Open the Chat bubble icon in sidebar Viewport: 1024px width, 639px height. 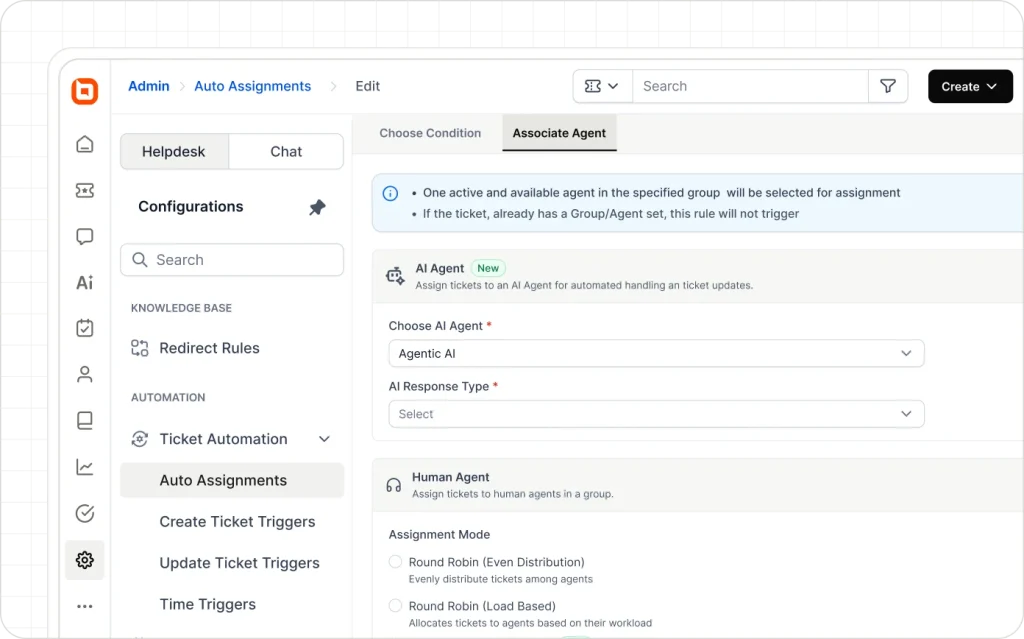point(85,237)
